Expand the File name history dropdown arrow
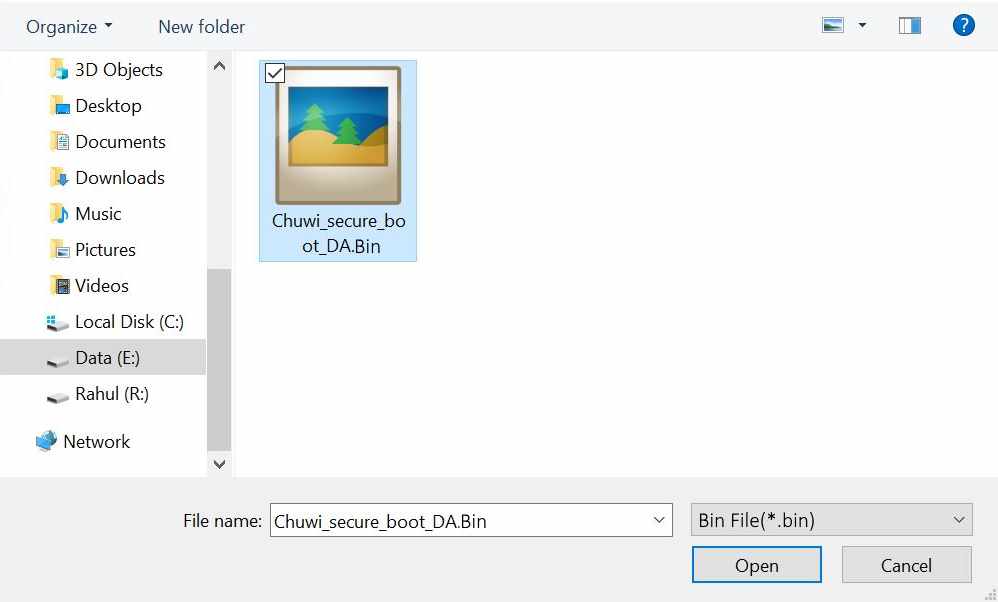Image resolution: width=998 pixels, height=602 pixels. click(x=659, y=520)
